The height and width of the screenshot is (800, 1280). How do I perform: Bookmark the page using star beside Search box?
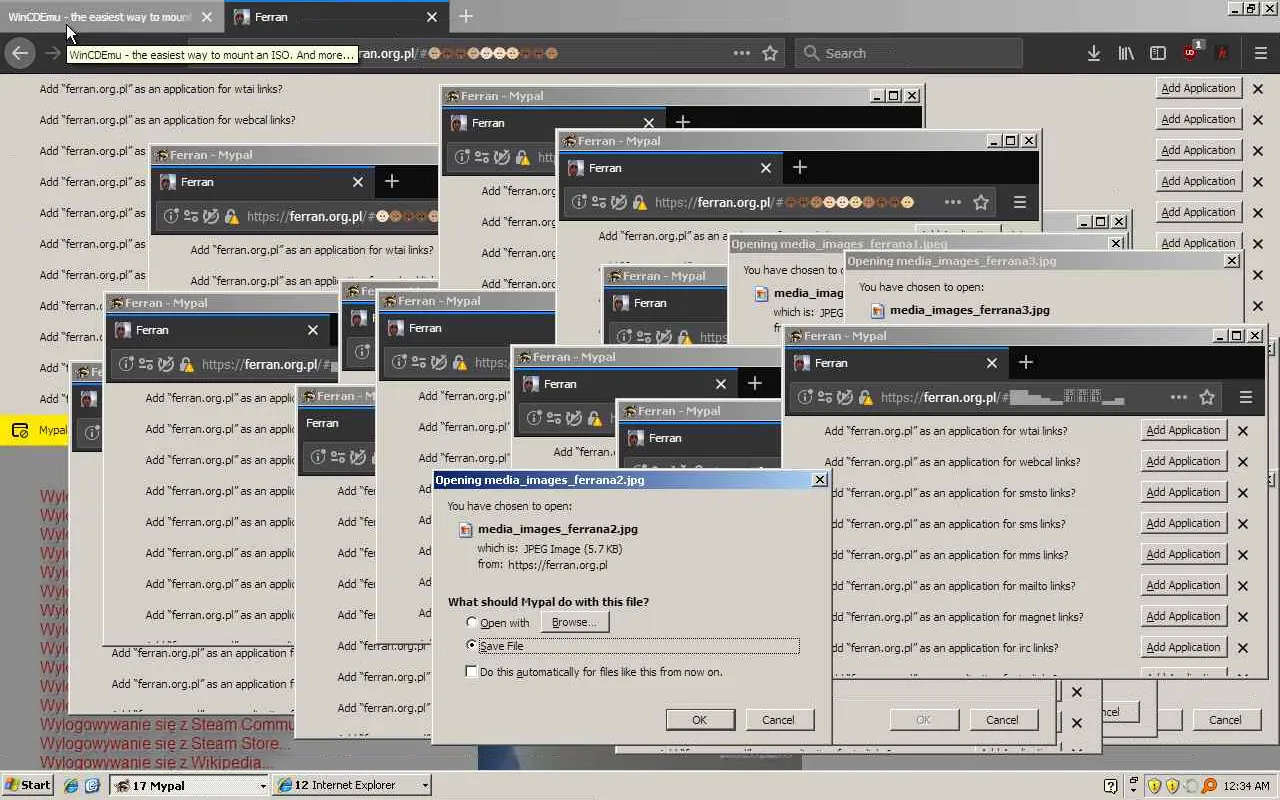770,54
